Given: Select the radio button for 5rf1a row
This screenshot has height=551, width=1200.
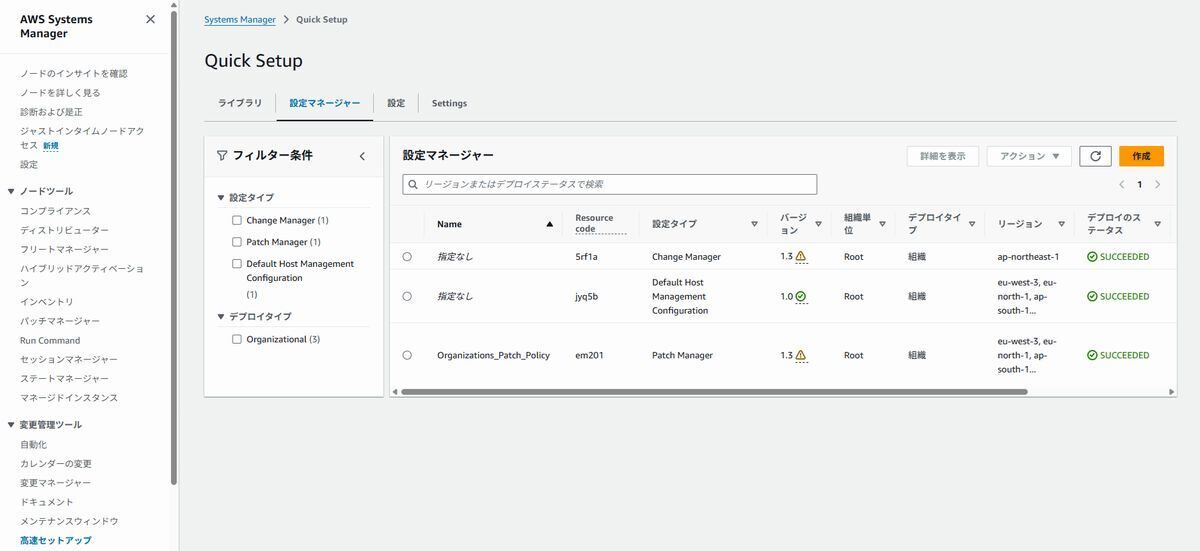Looking at the screenshot, I should coord(407,257).
